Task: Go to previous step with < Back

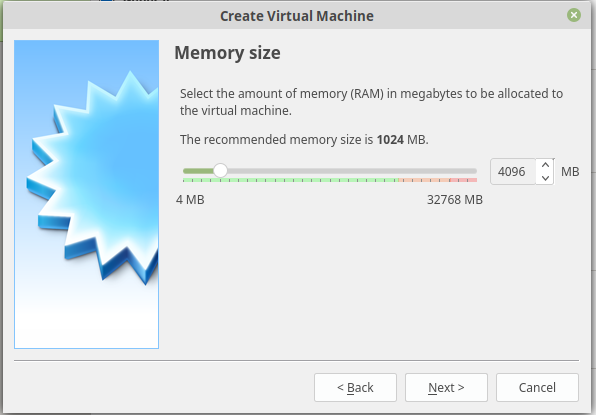Action: click(x=355, y=387)
